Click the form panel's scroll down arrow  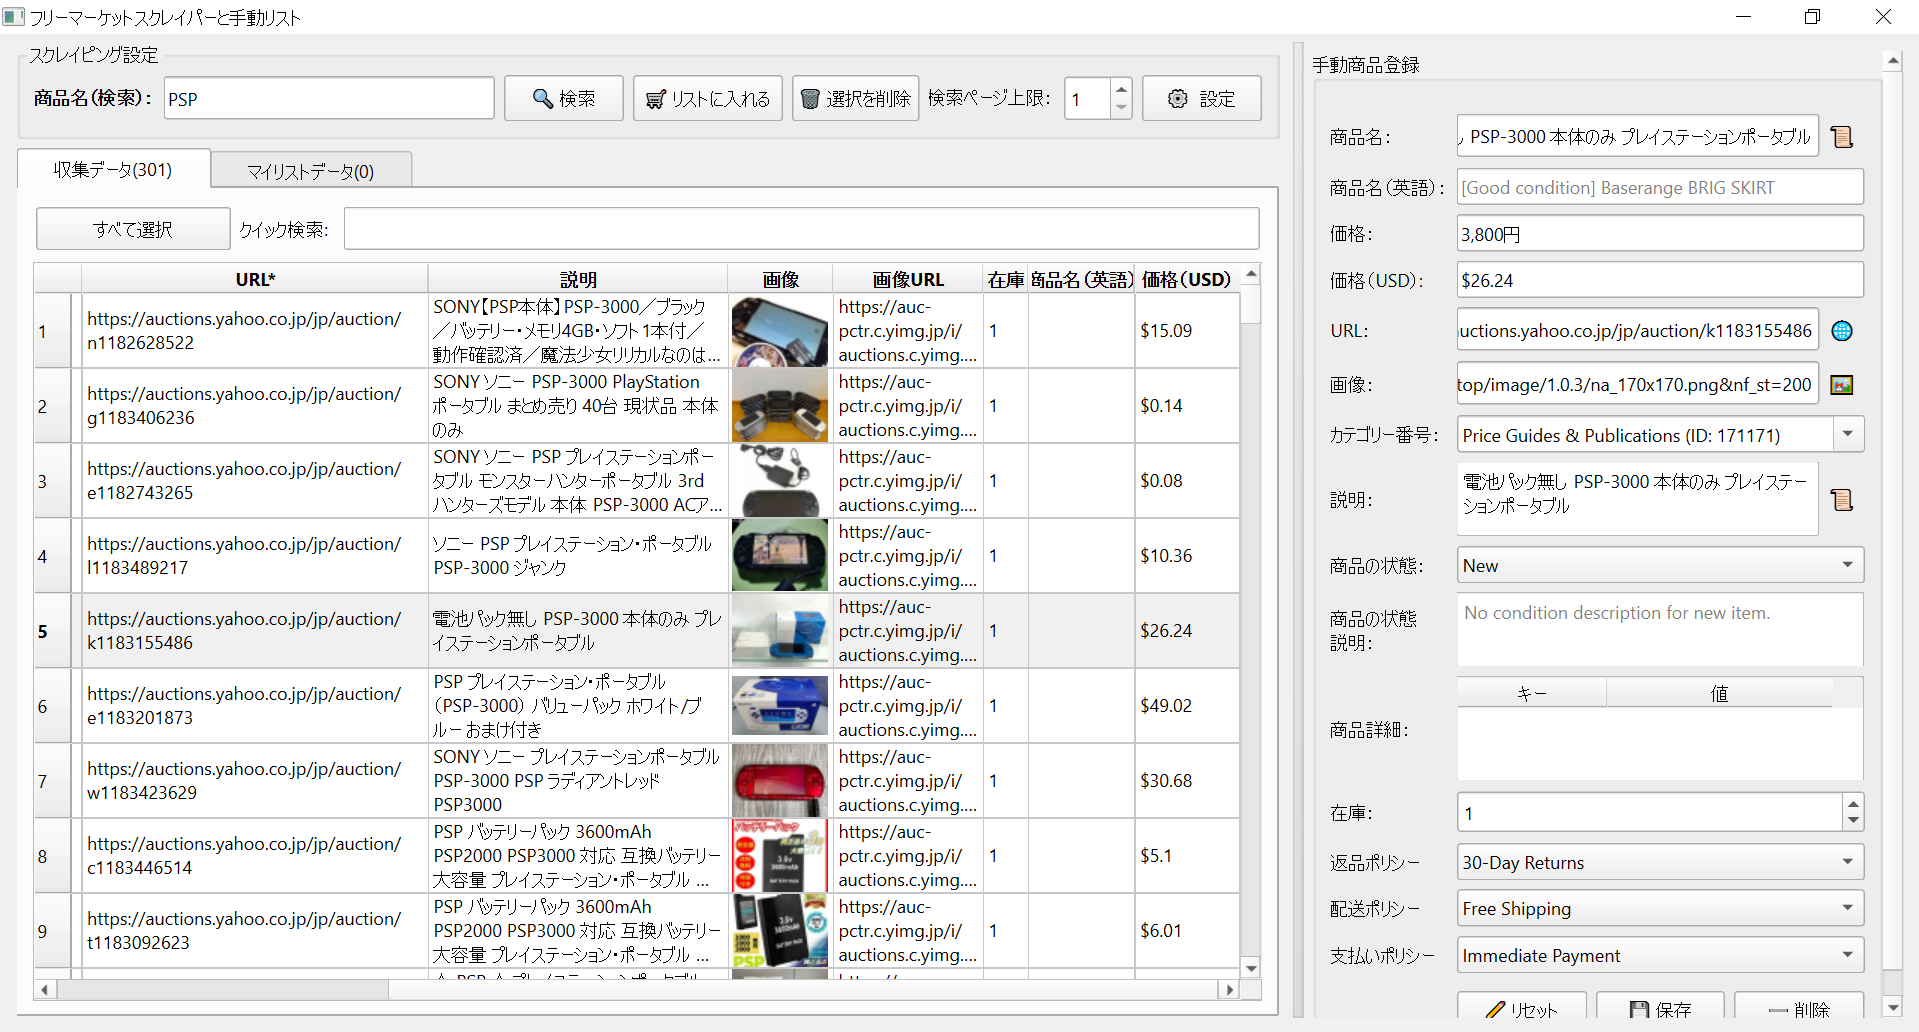[x=1892, y=1007]
